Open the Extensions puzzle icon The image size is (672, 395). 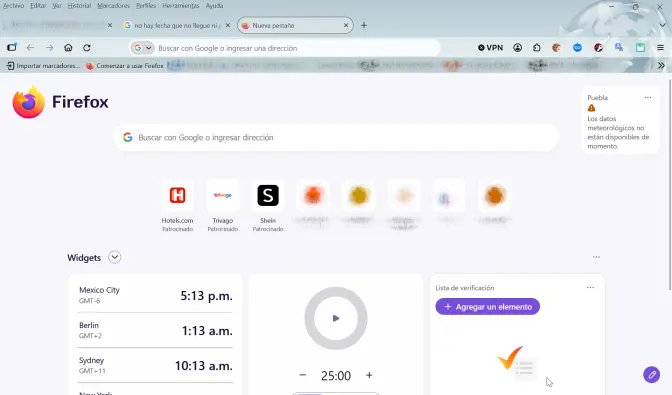pyautogui.click(x=537, y=48)
